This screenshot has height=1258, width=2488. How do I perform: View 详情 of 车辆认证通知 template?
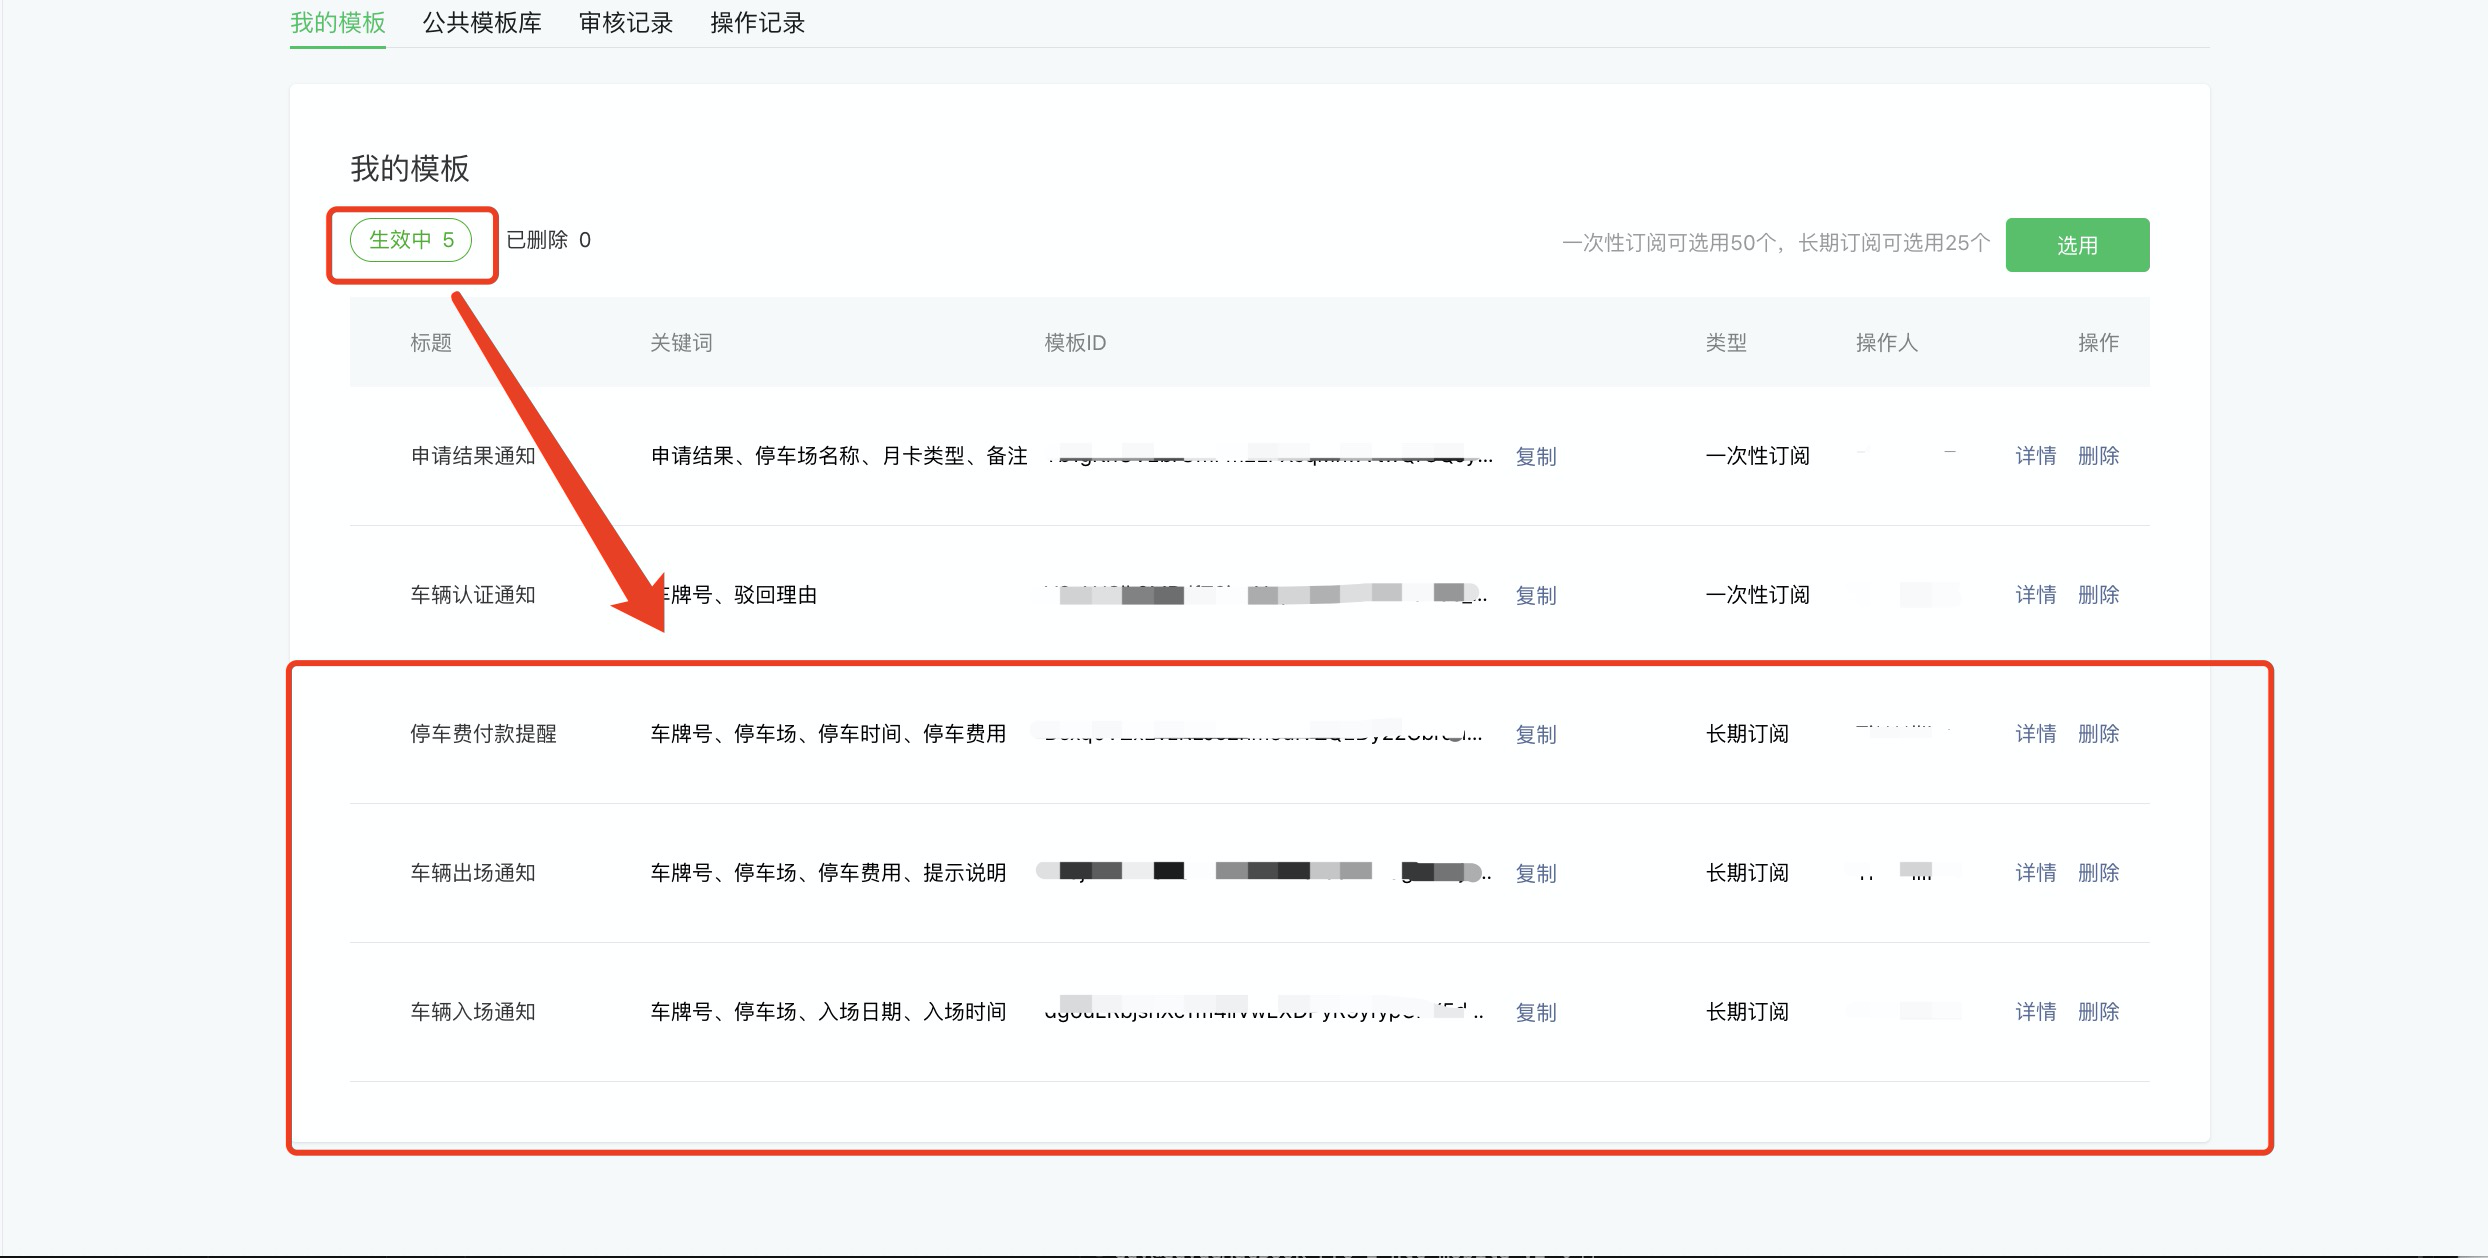pyautogui.click(x=2035, y=595)
